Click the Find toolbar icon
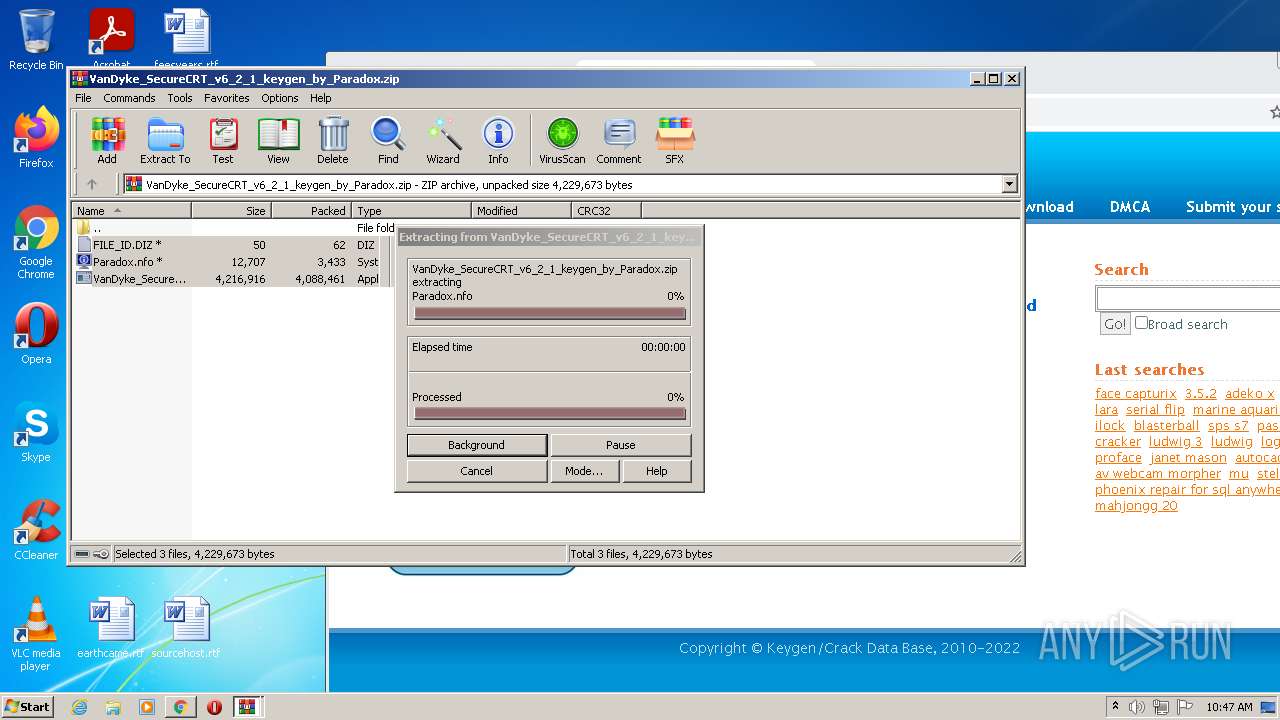Image resolution: width=1280 pixels, height=720 pixels. (x=388, y=140)
